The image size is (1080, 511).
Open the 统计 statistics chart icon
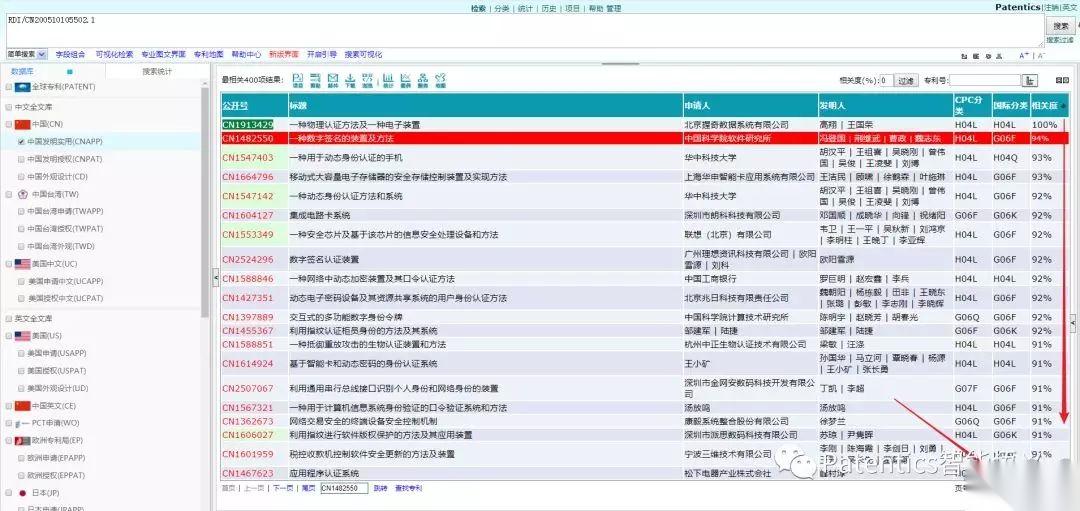387,80
